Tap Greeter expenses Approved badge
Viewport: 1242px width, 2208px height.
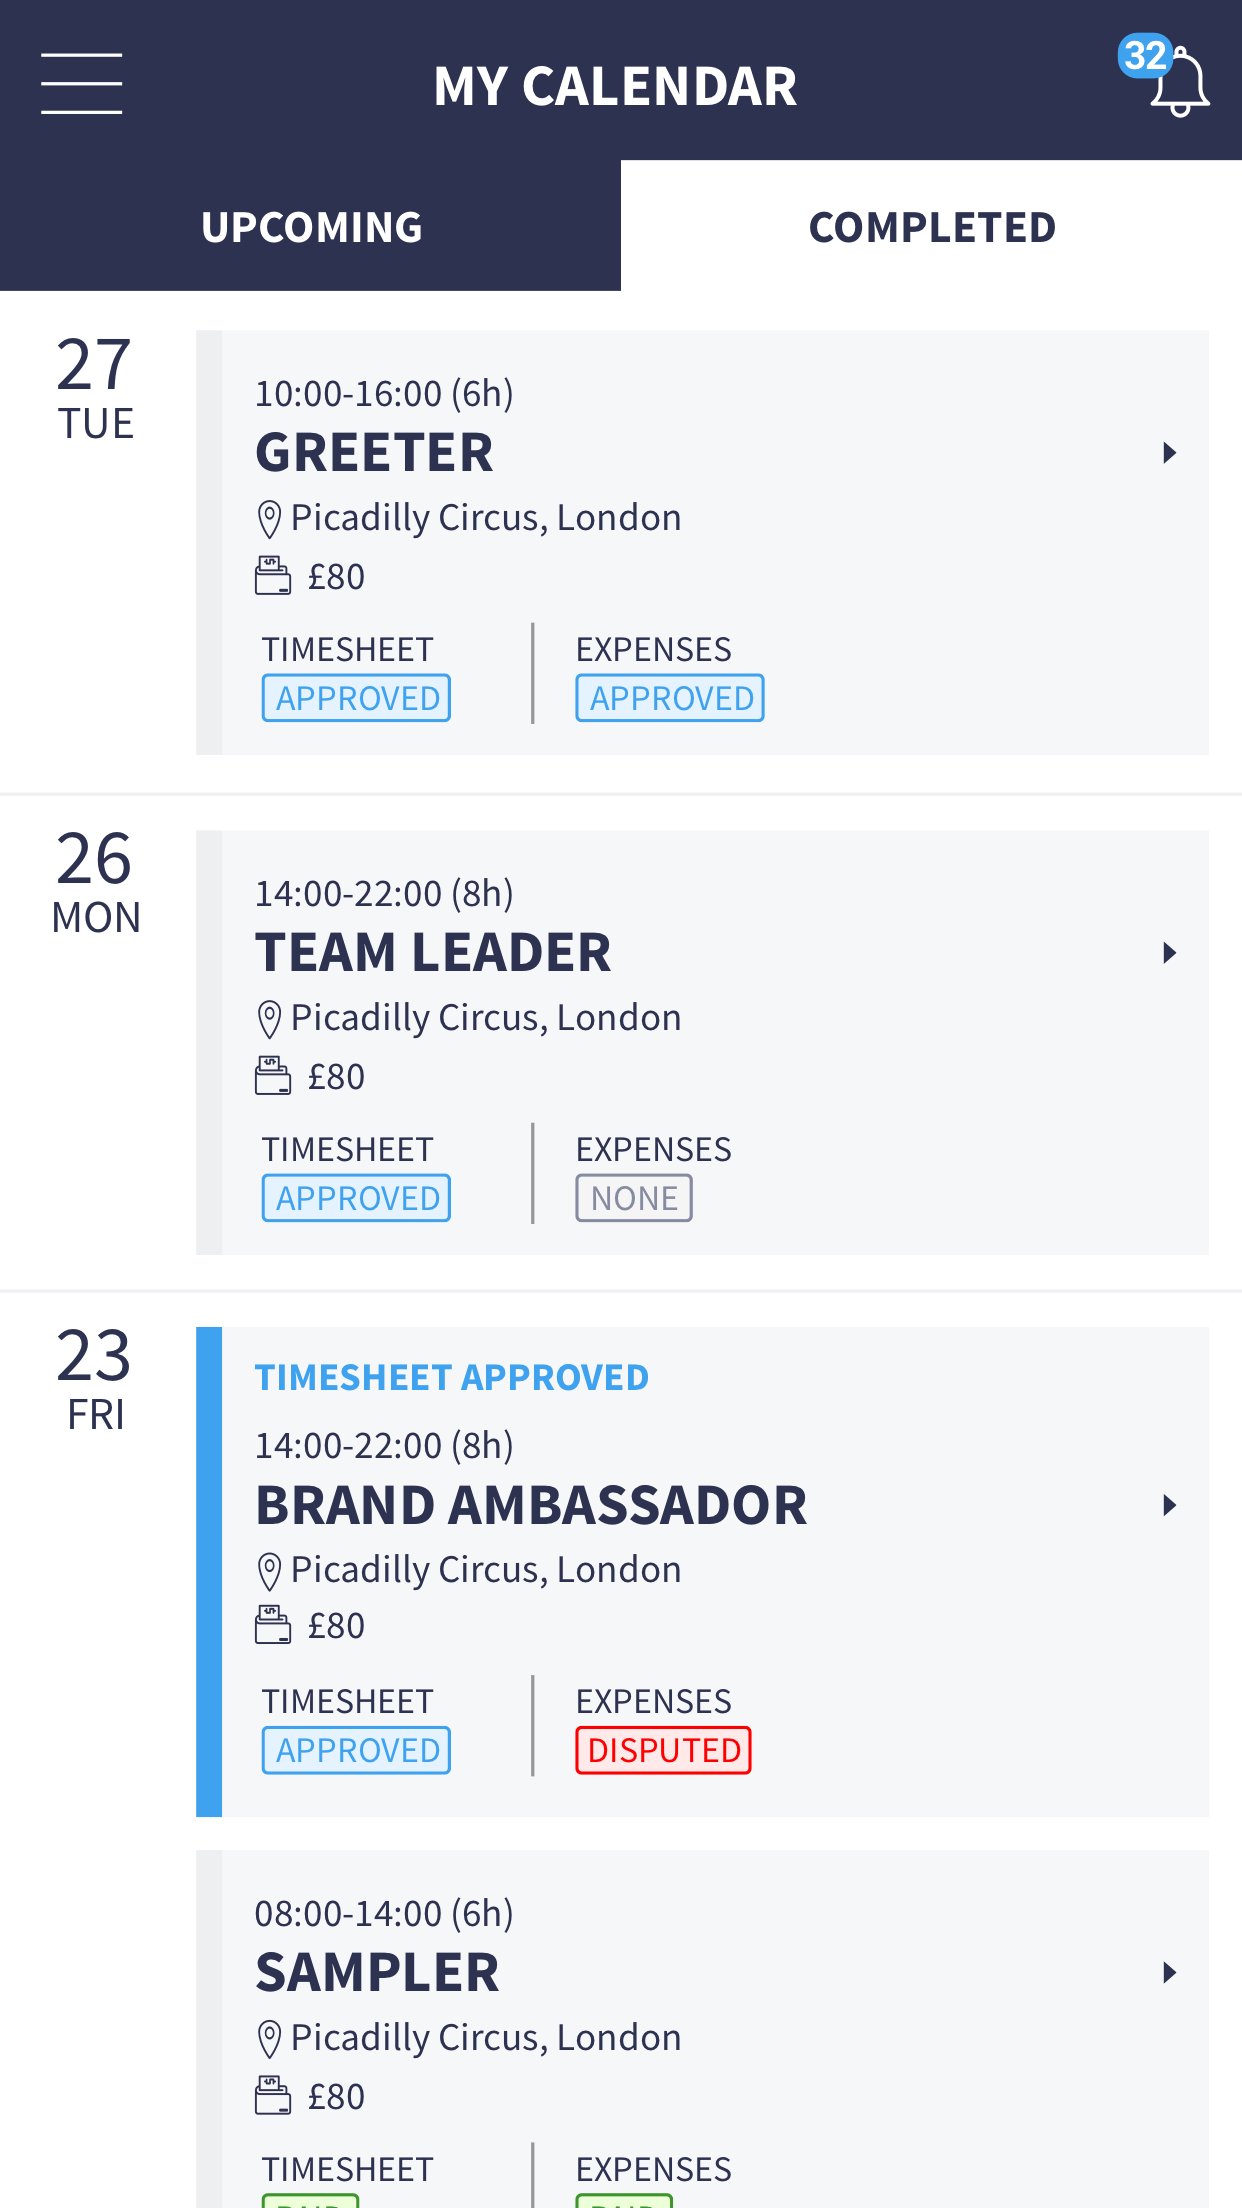pyautogui.click(x=670, y=698)
